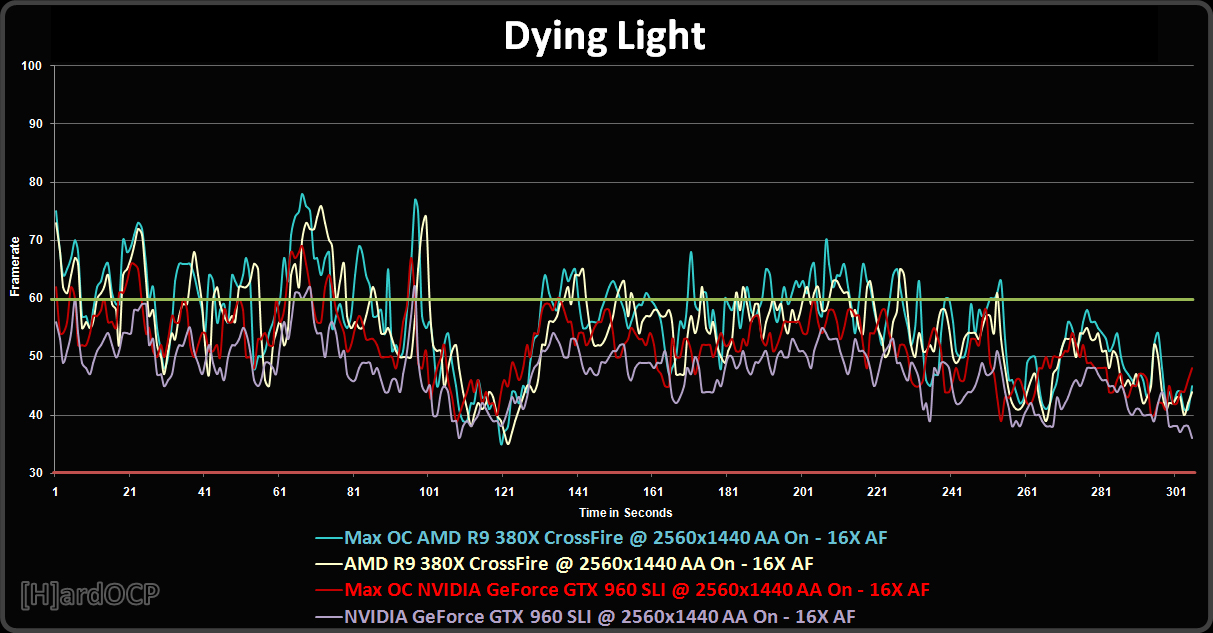This screenshot has width=1213, height=633.
Task: Click the x-axis tick label 41
Action: point(204,492)
